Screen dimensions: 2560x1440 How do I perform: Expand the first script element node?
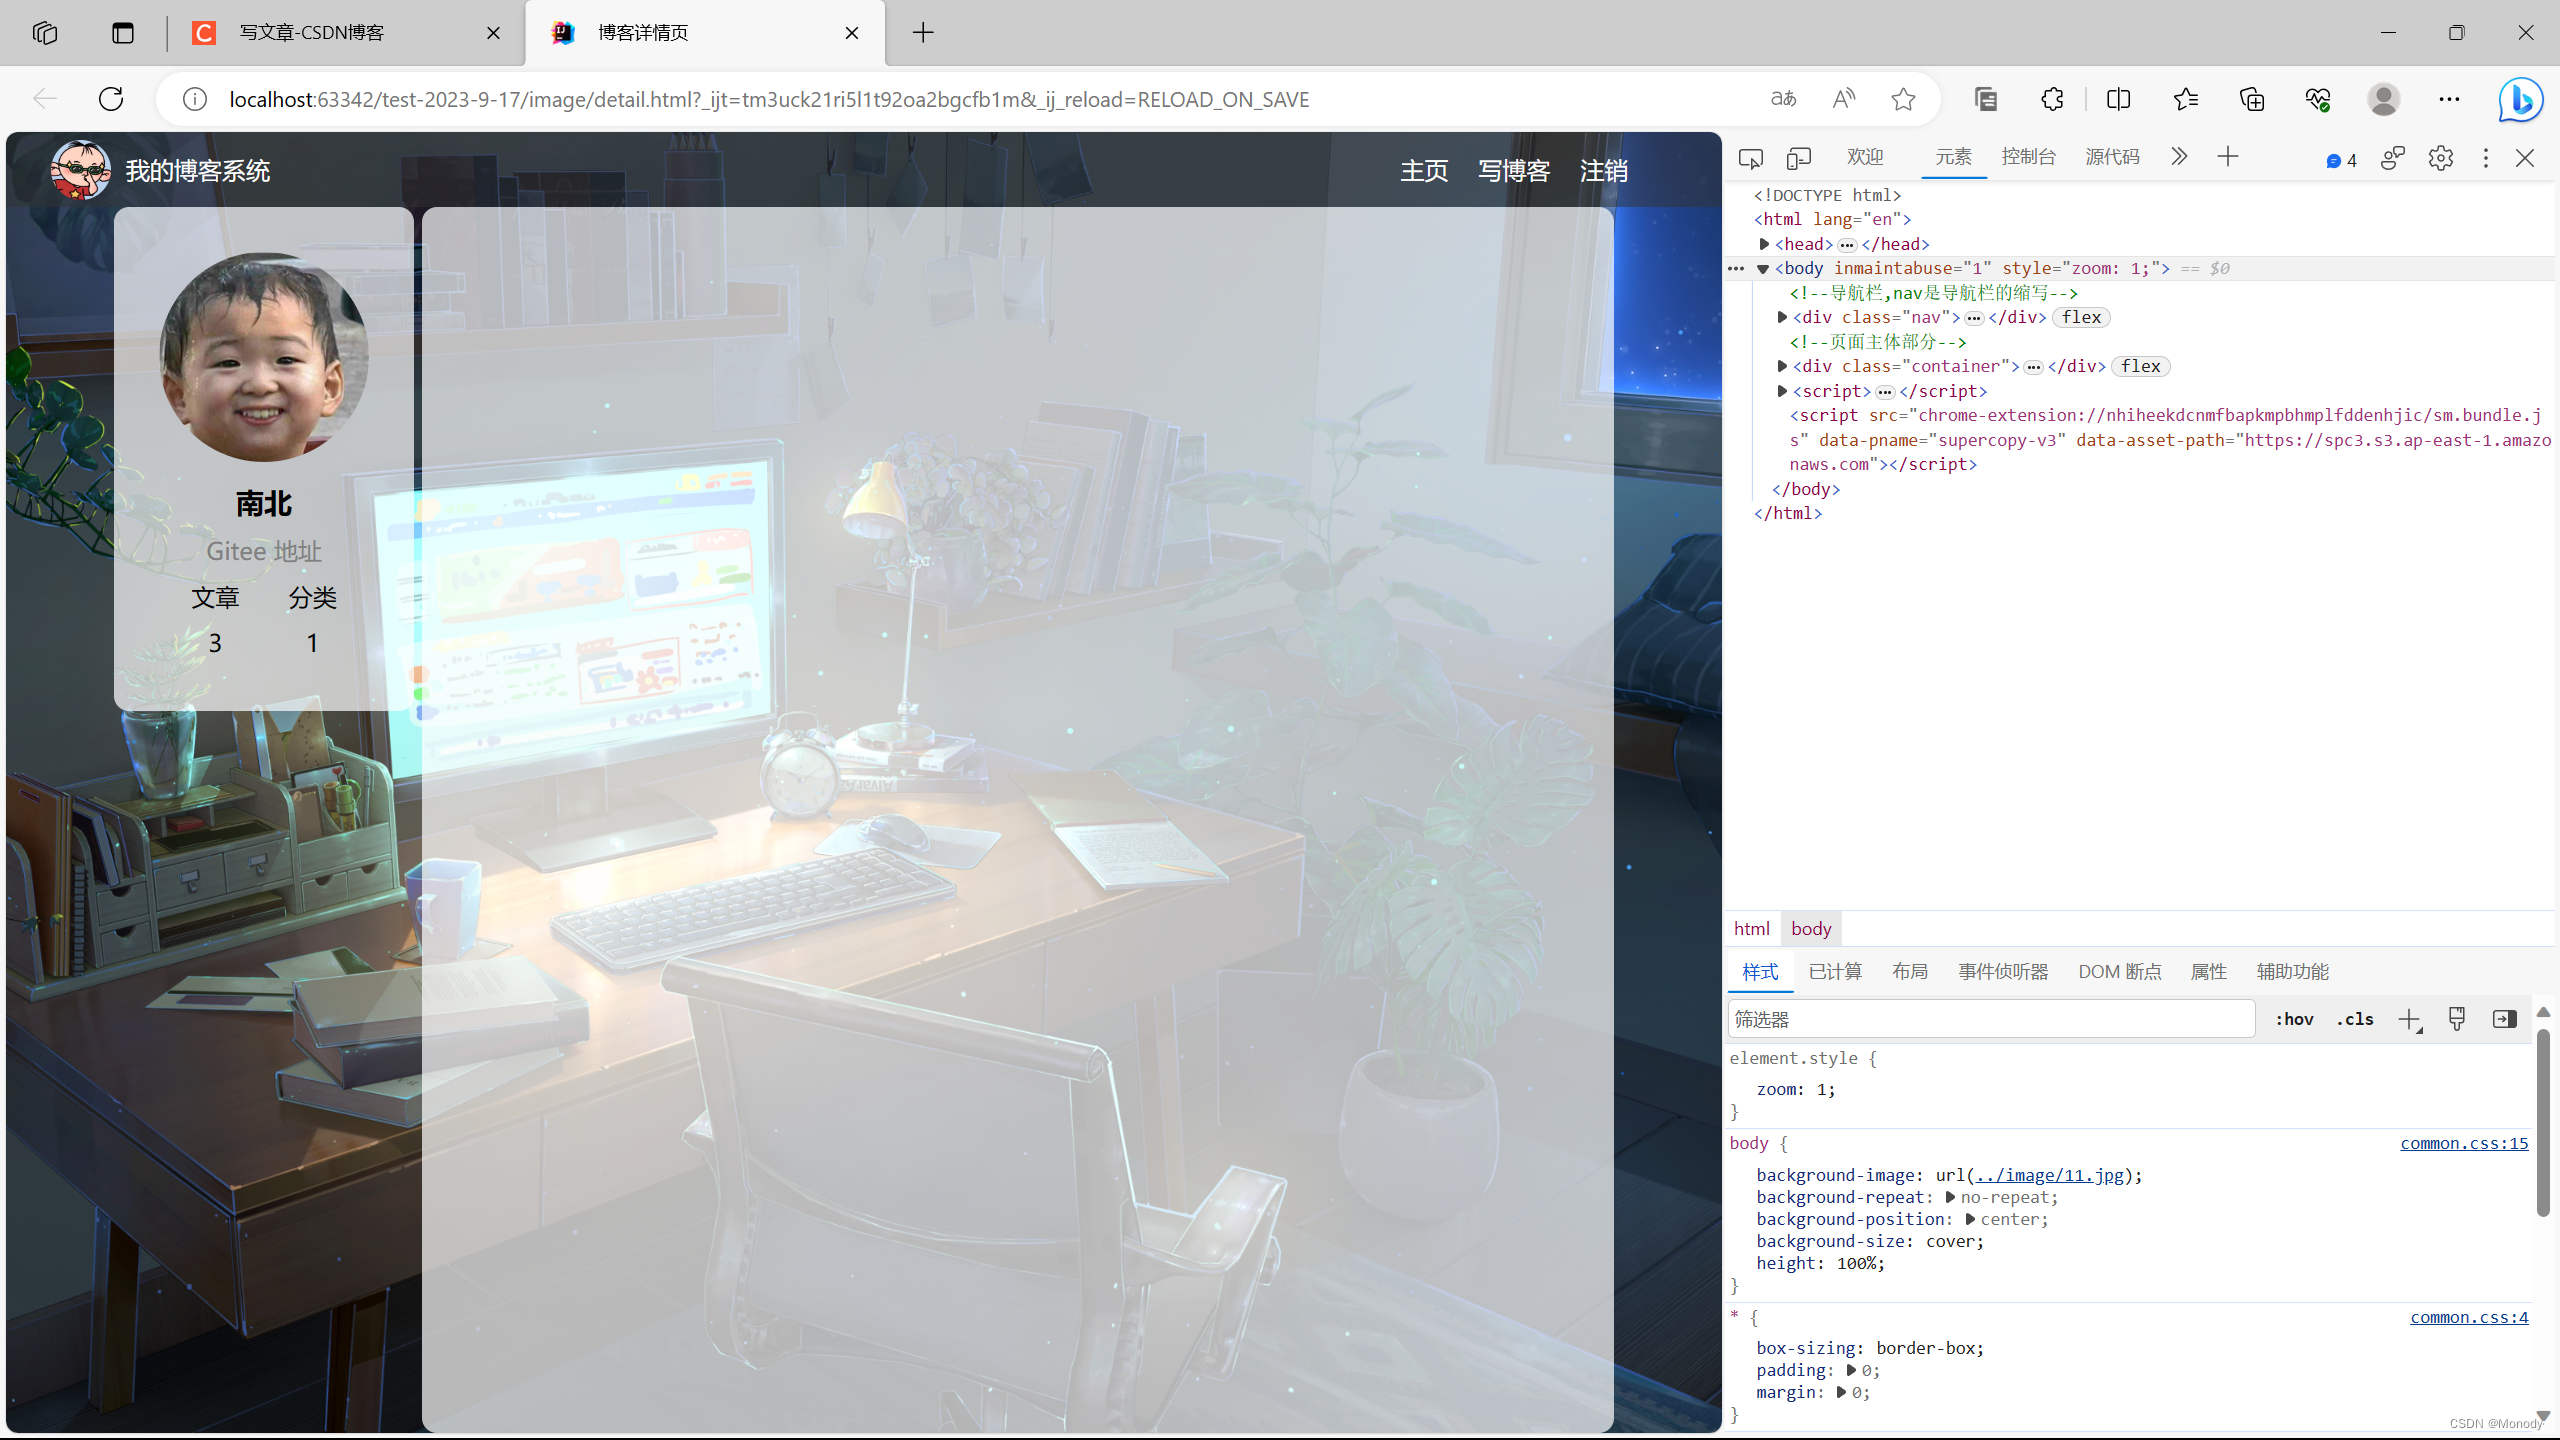pos(1782,391)
